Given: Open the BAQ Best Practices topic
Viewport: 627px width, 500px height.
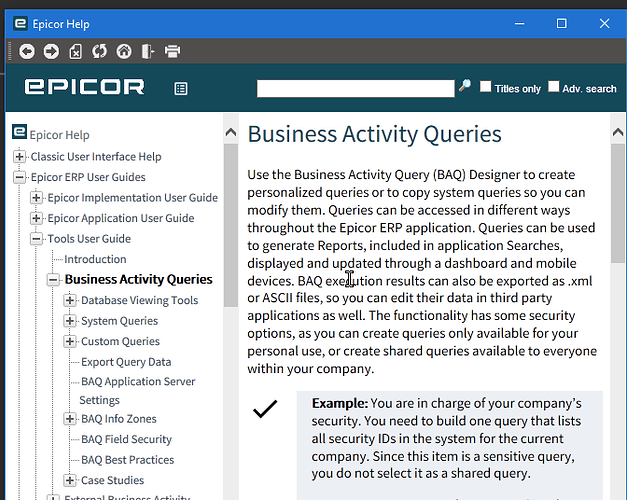Looking at the screenshot, I should point(128,460).
